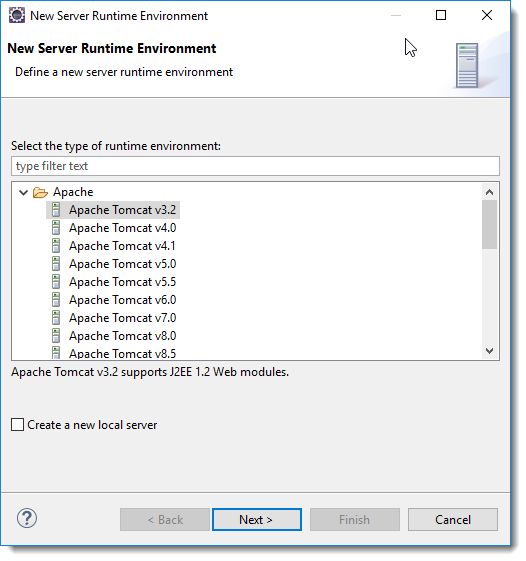Click server icon beside Apache Tomcat v5.5
This screenshot has width=526, height=561.
click(56, 282)
